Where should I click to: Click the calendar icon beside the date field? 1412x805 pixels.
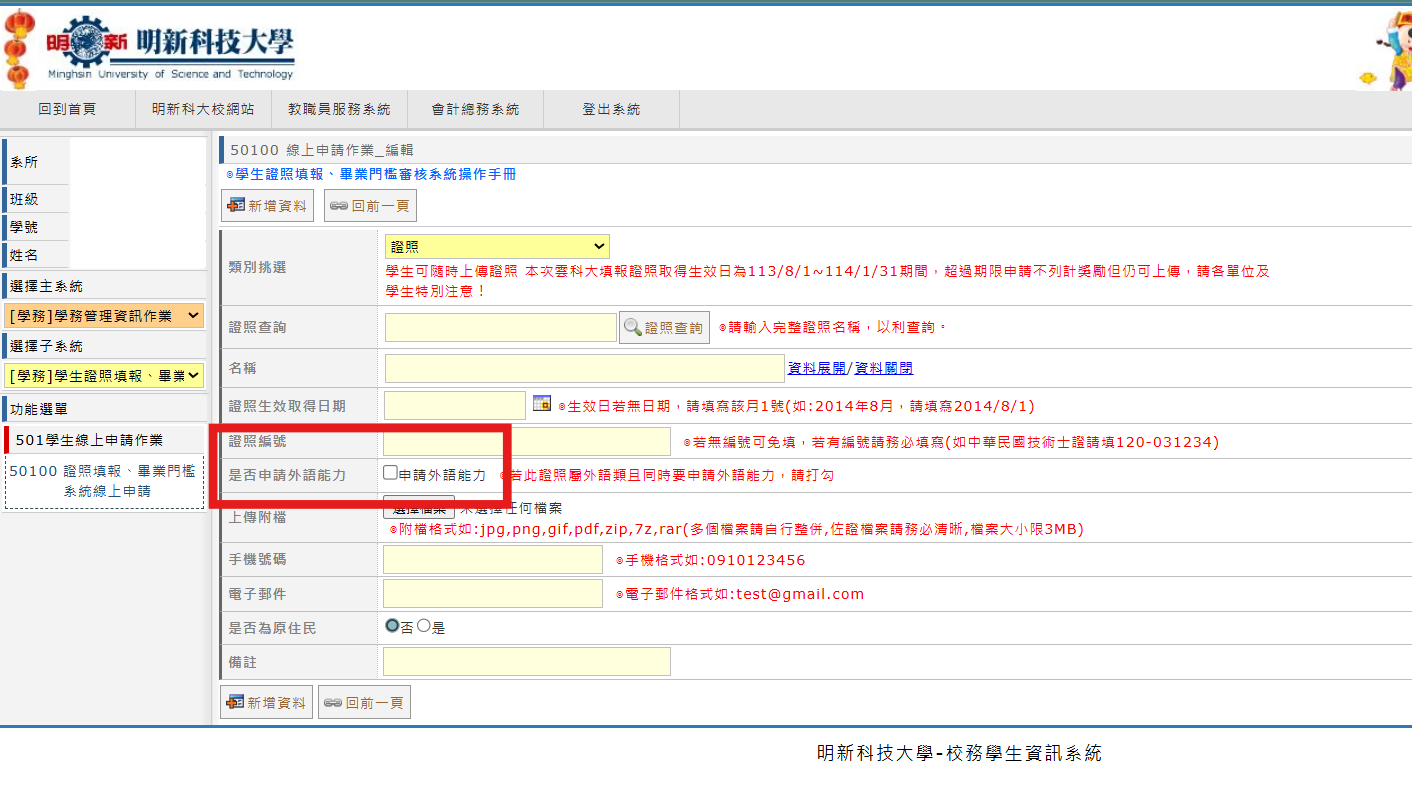coord(542,403)
